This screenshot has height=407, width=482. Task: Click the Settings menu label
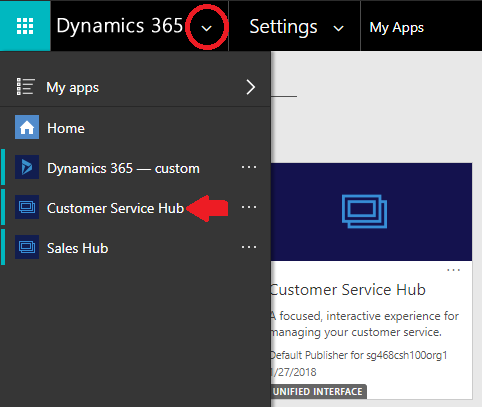pyautogui.click(x=283, y=27)
